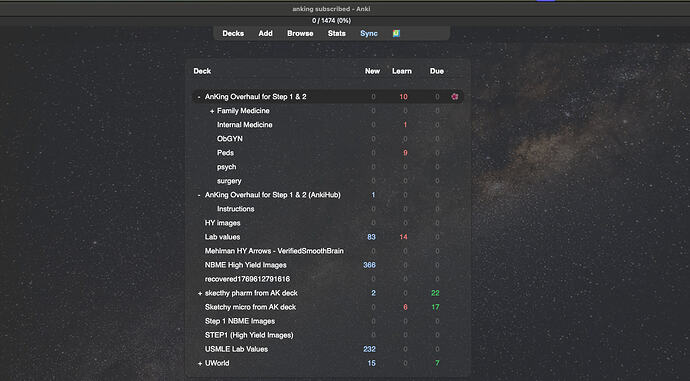
Task: Open the AnKing Overhaul for Step 1 & 2 deck
Action: 256,96
